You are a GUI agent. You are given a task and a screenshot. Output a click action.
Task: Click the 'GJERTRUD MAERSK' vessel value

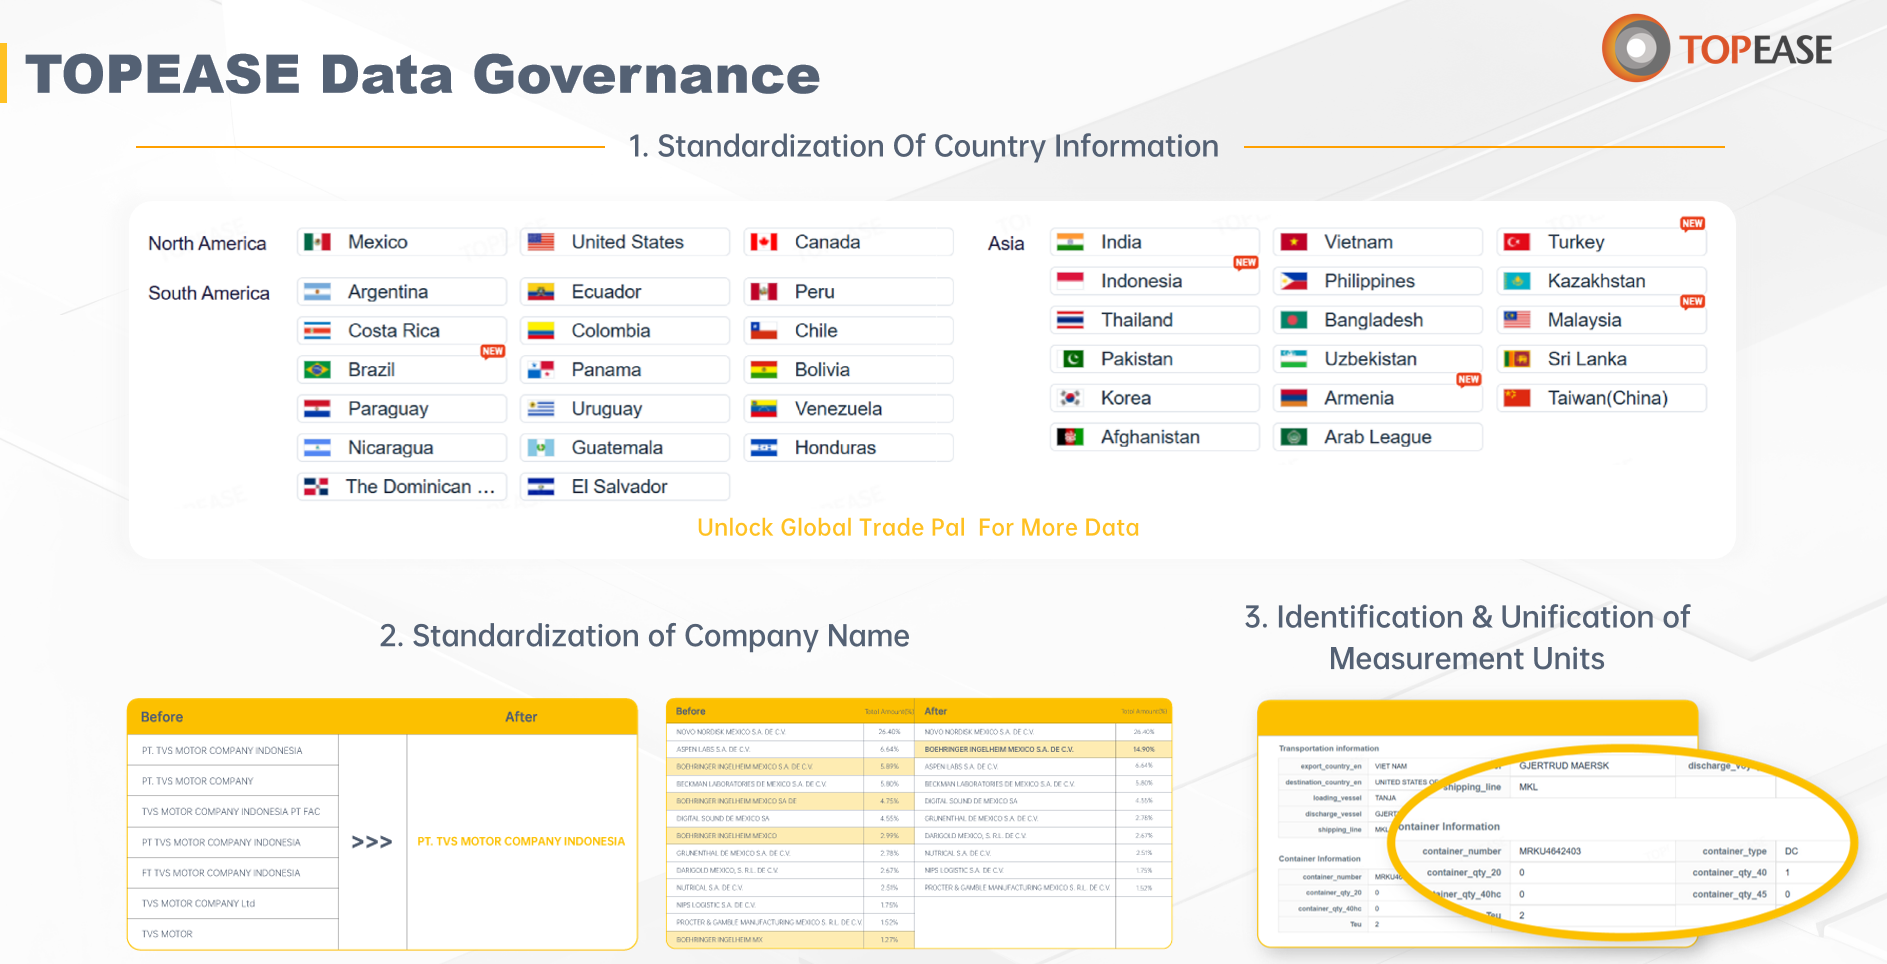pos(1564,766)
